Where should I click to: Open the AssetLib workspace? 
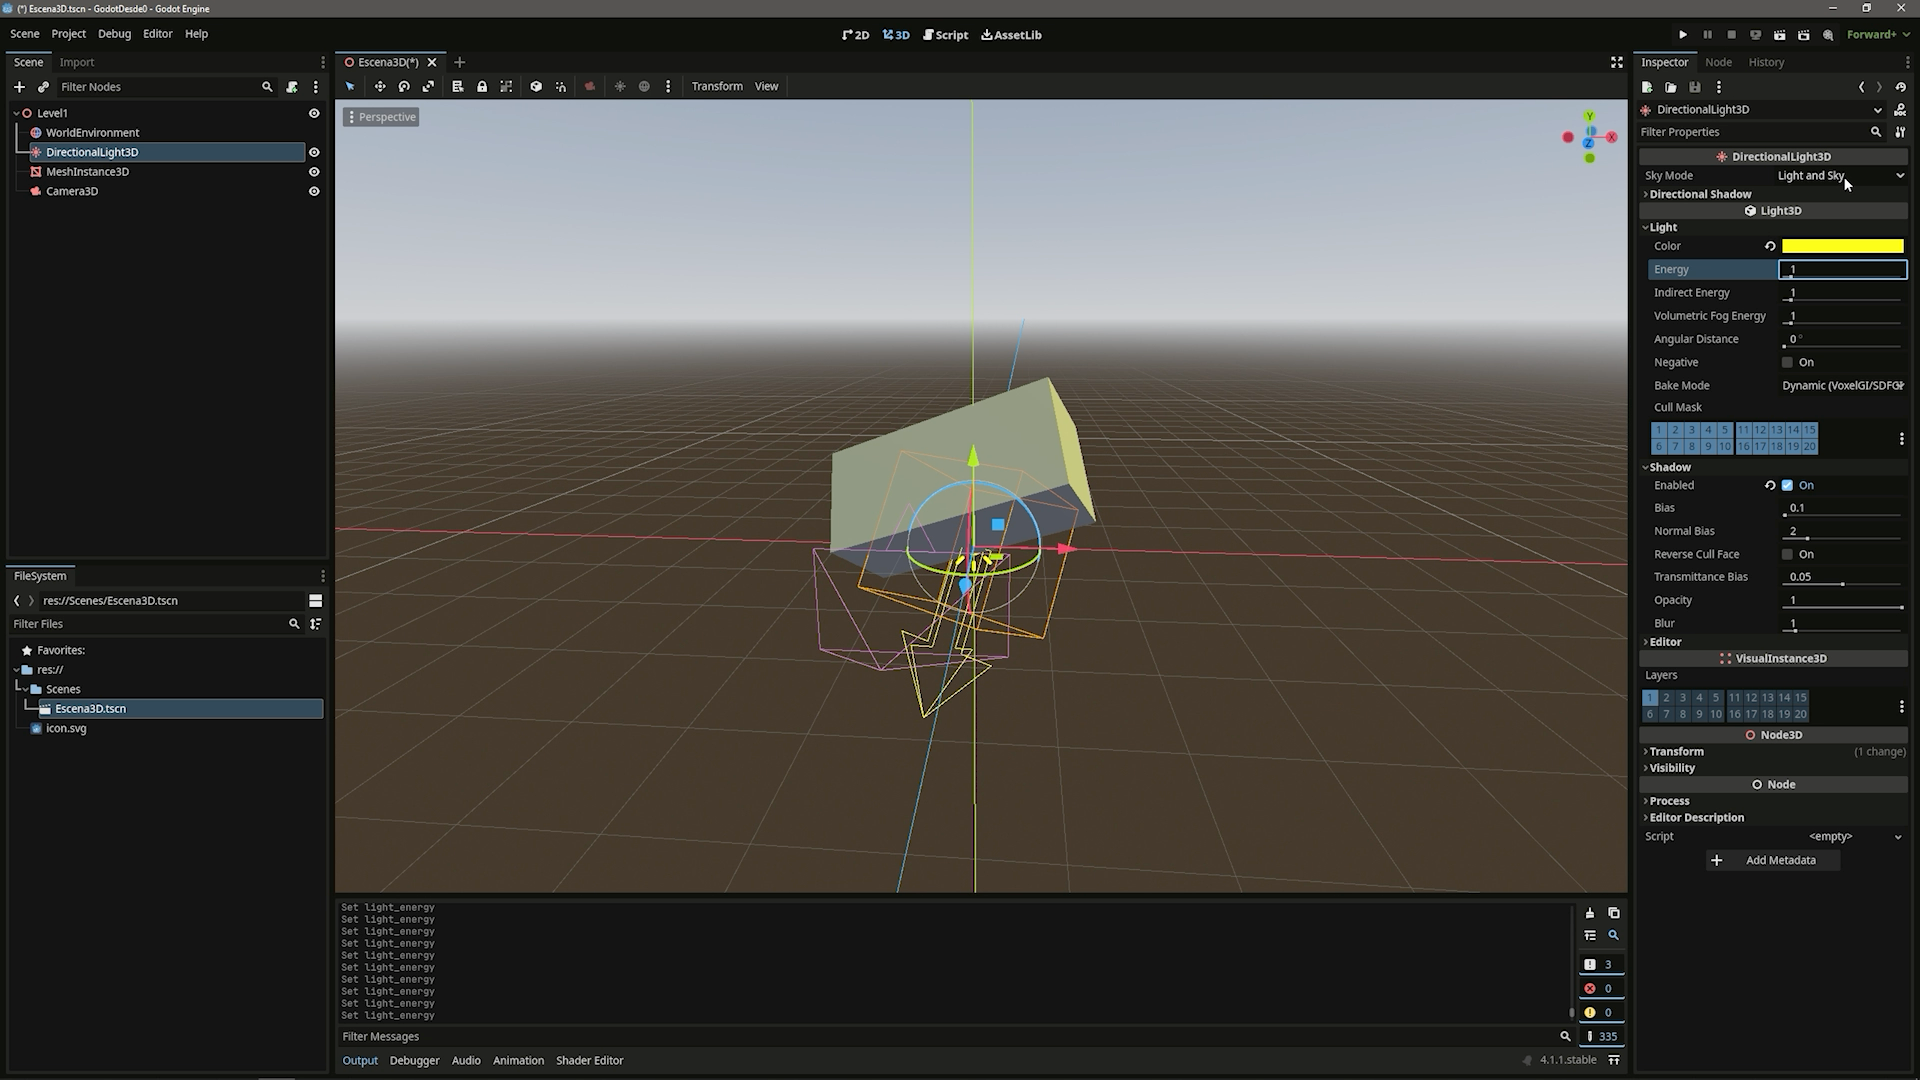[x=1011, y=35]
